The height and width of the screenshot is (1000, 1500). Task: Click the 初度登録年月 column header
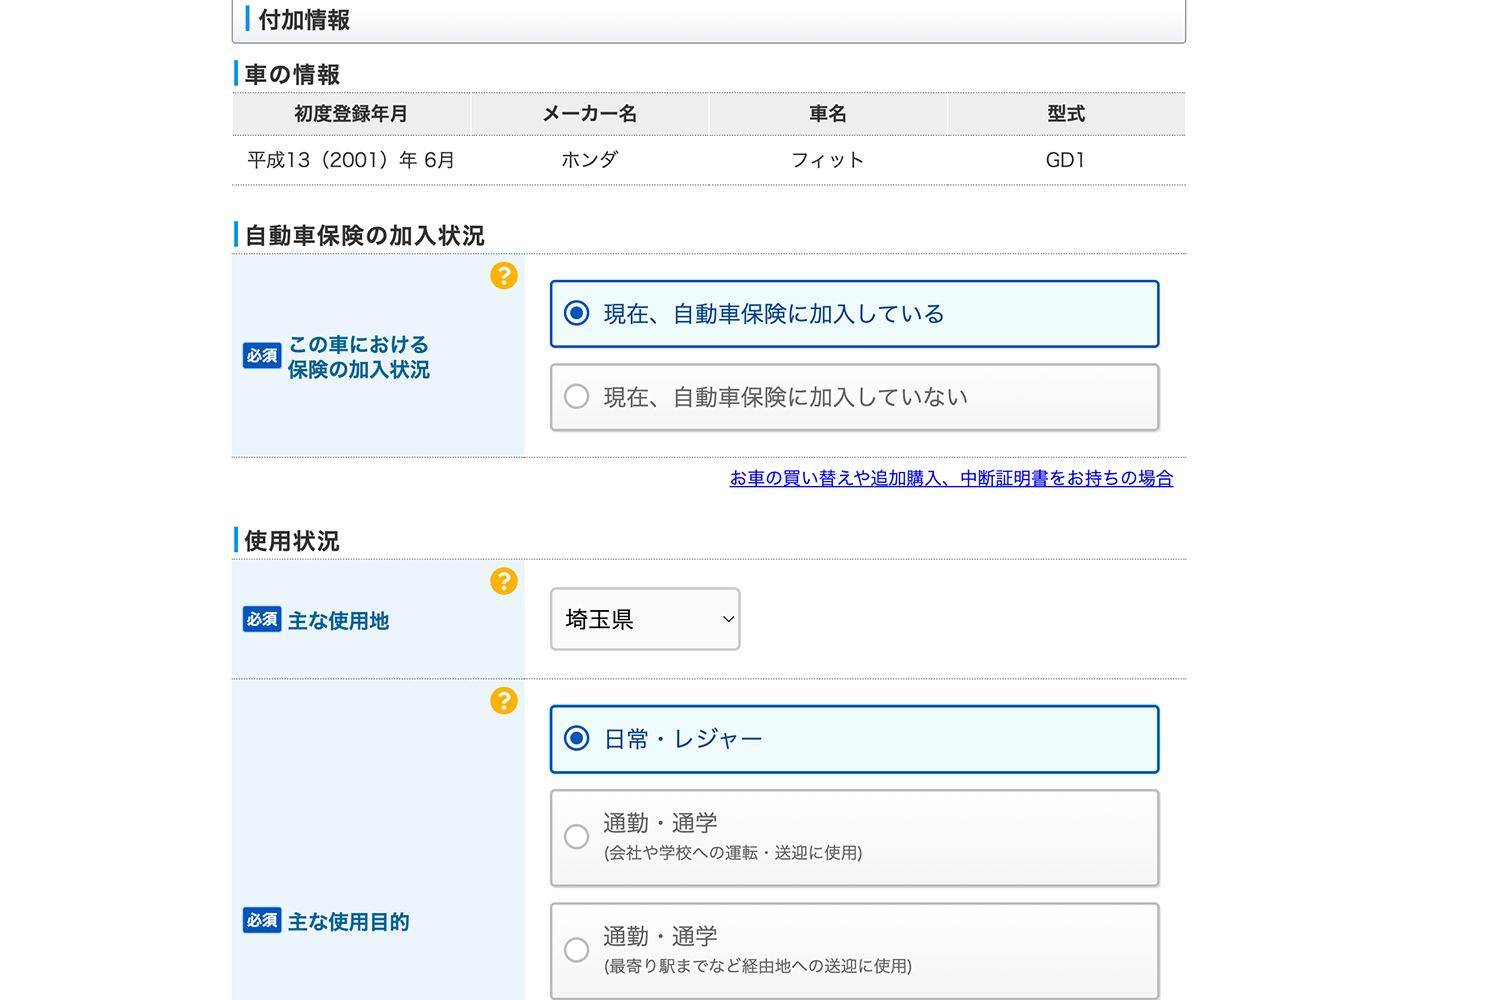pyautogui.click(x=351, y=114)
